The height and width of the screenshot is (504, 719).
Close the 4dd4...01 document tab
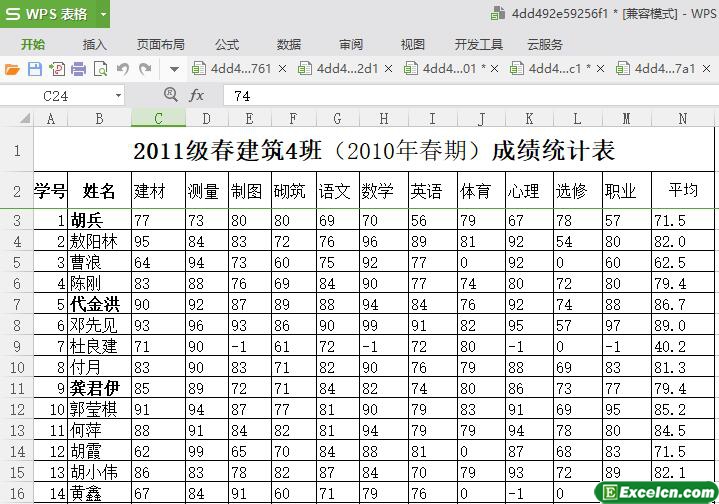point(494,69)
